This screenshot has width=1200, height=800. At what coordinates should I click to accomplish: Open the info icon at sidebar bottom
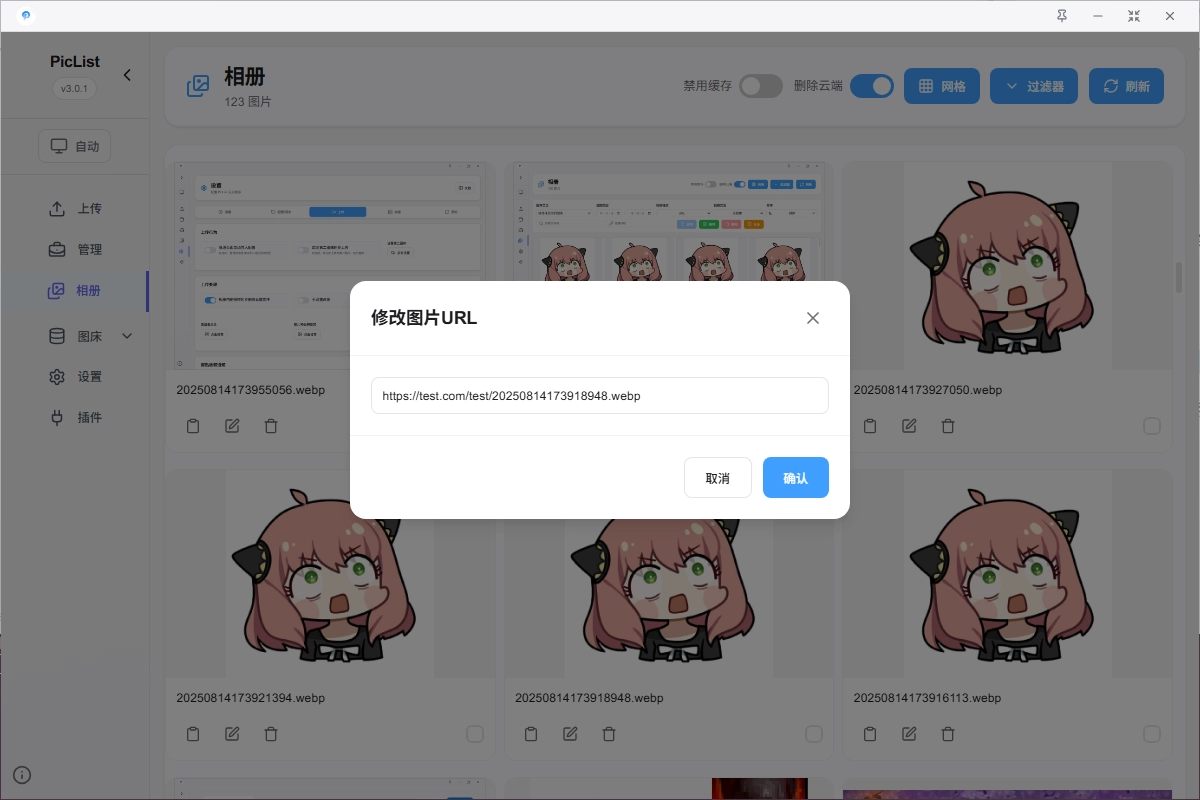(x=22, y=775)
